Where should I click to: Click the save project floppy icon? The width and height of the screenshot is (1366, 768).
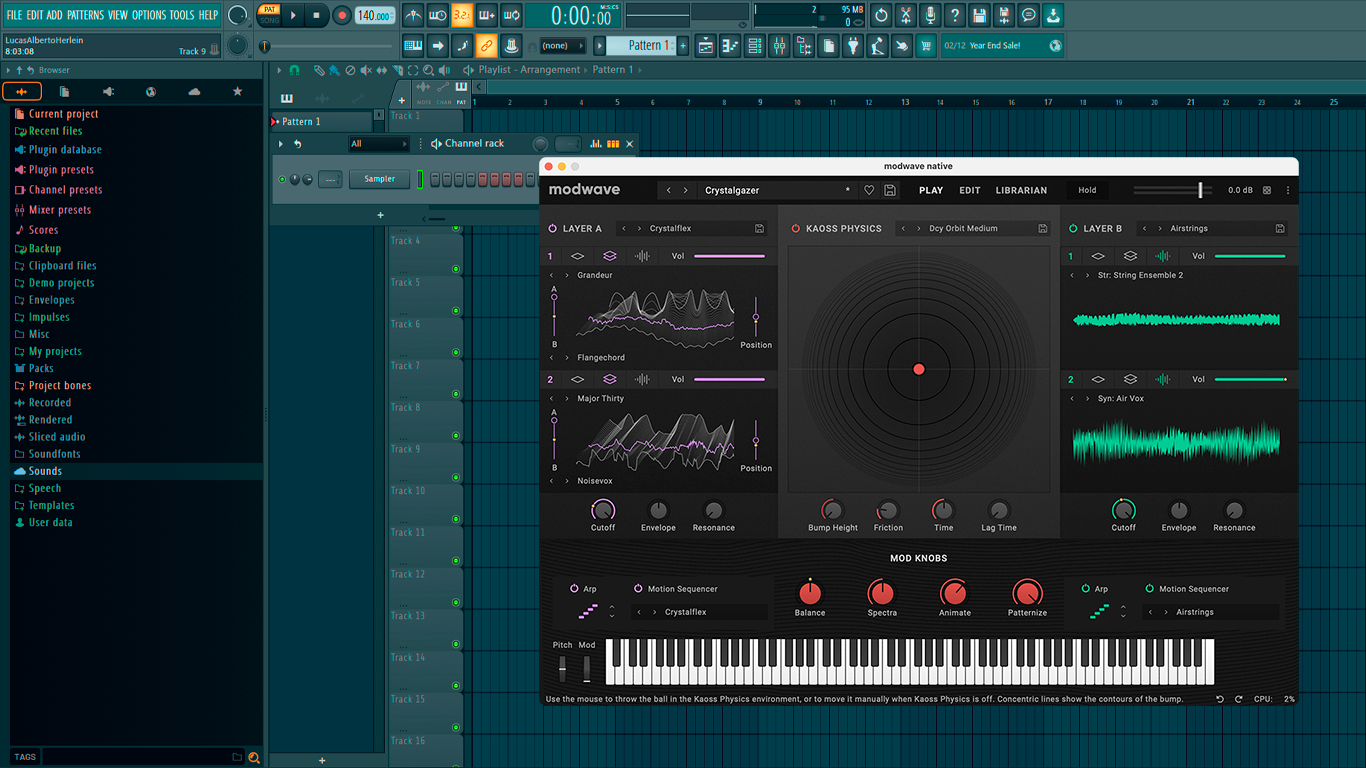[979, 15]
